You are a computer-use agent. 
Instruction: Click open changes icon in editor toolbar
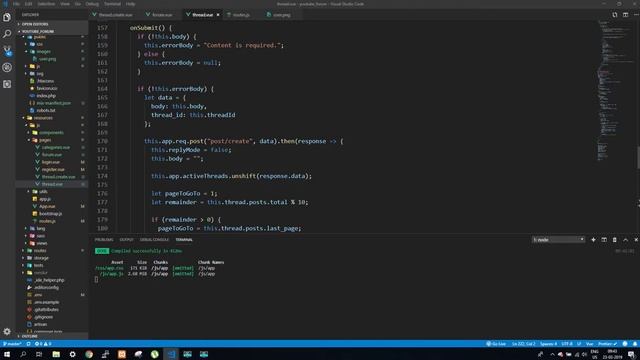click(x=615, y=15)
